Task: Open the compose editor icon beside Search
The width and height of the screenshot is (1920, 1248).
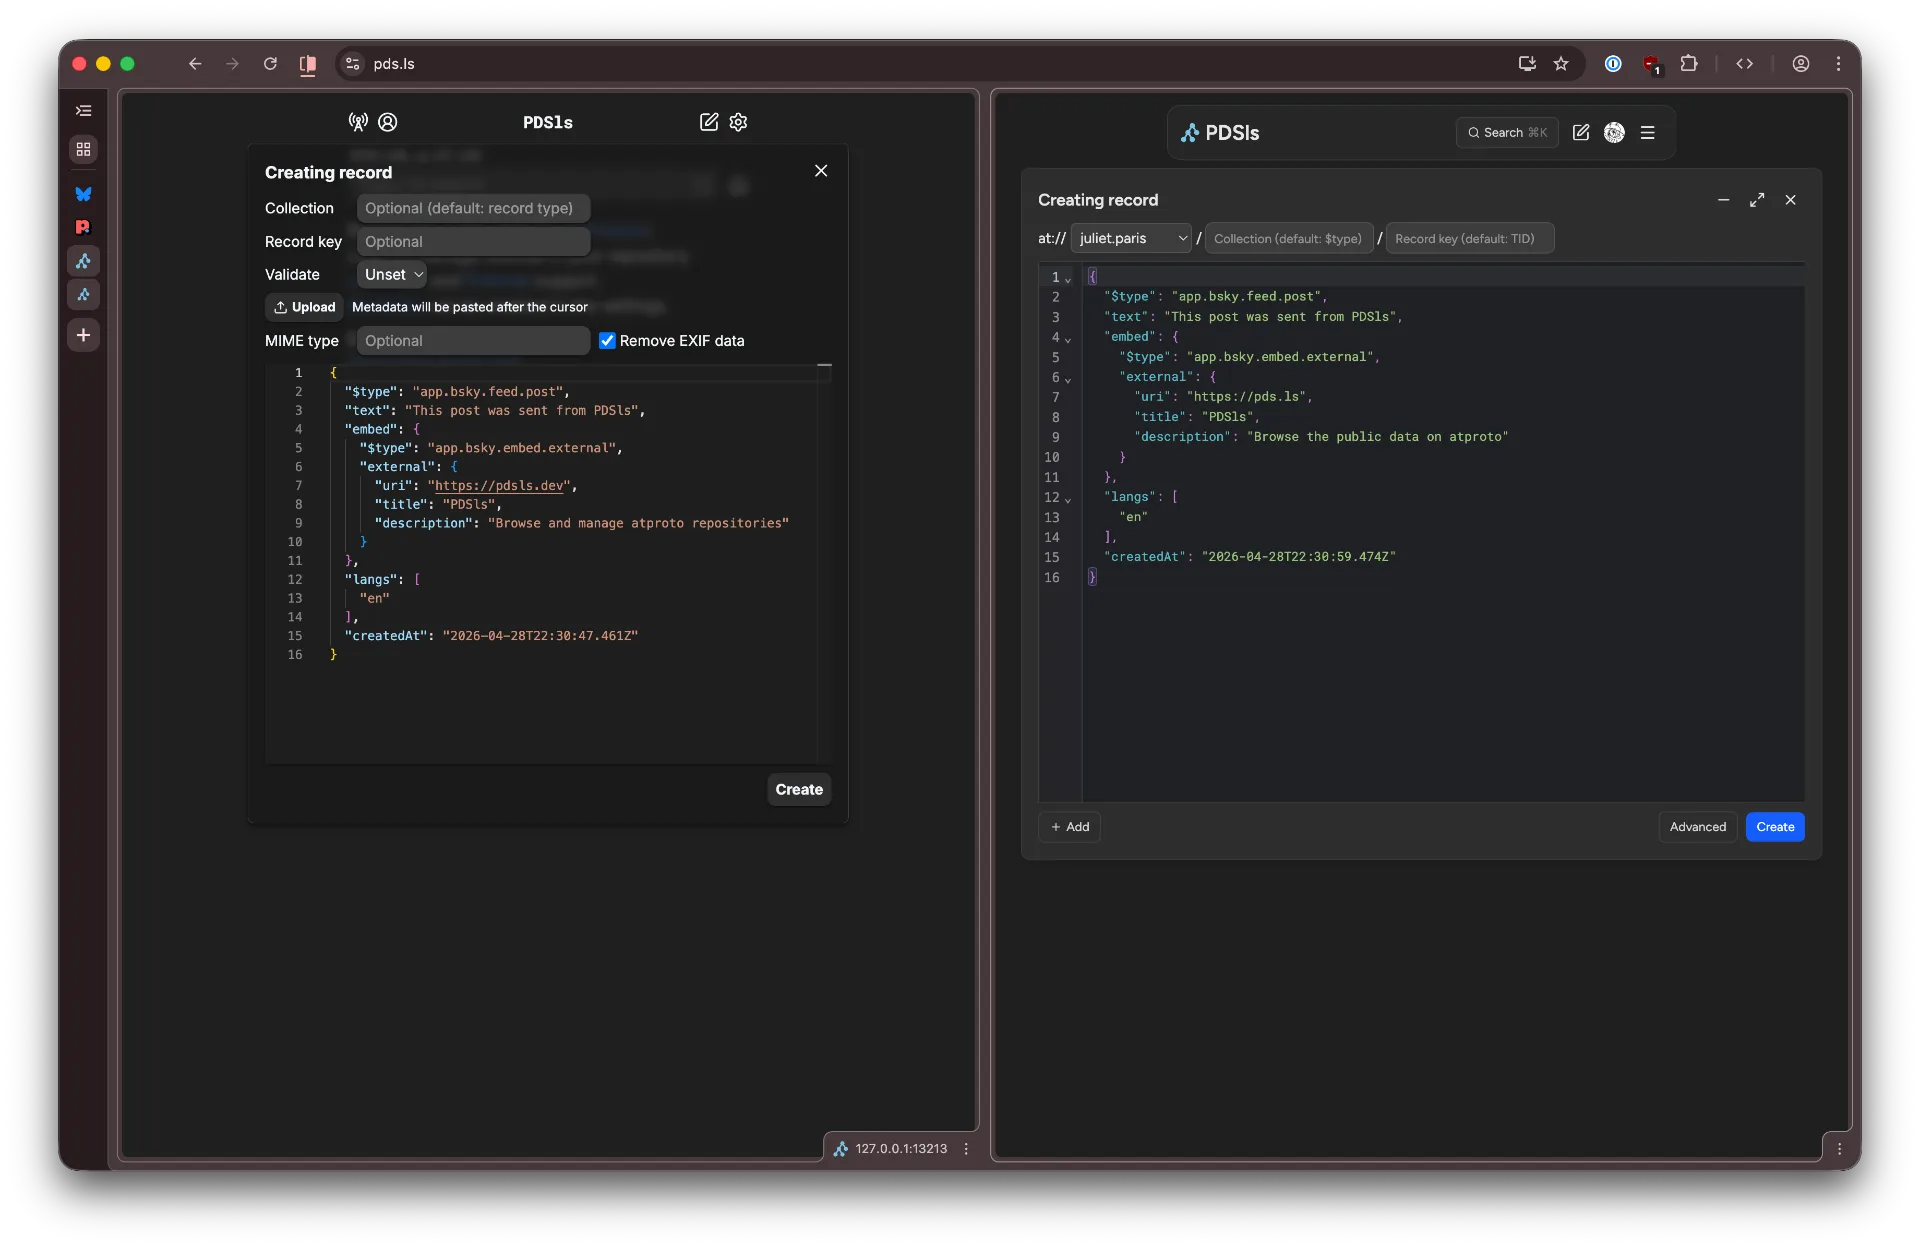Action: tap(1581, 132)
